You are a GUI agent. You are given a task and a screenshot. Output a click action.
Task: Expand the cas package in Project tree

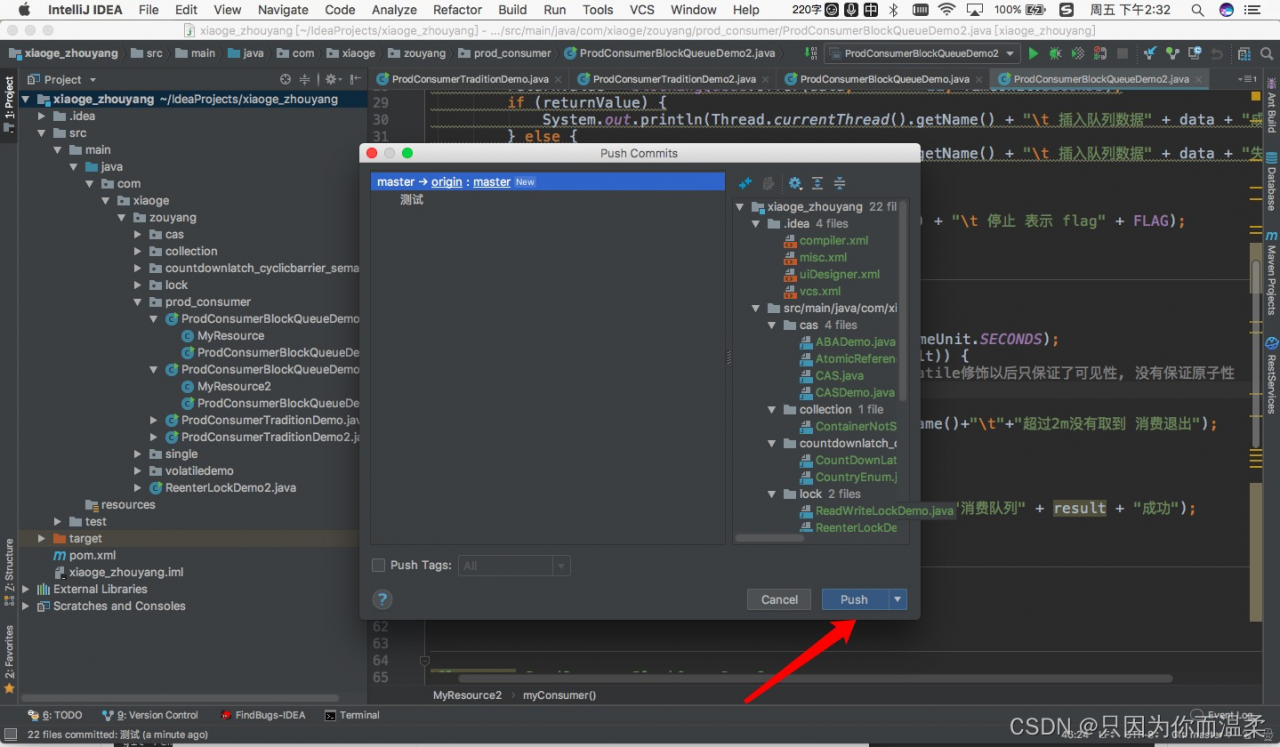pos(138,234)
